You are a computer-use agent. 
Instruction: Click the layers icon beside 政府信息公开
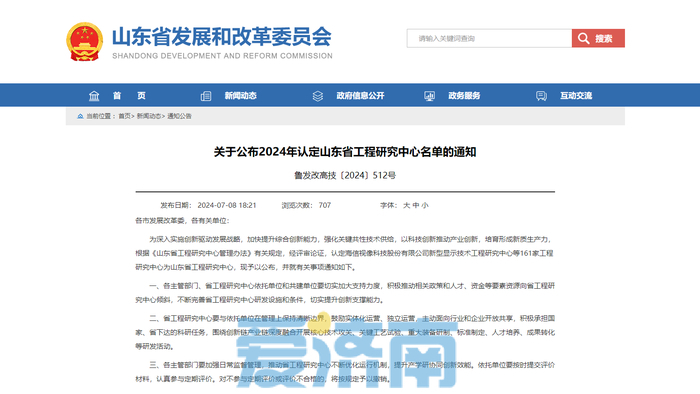[317, 96]
